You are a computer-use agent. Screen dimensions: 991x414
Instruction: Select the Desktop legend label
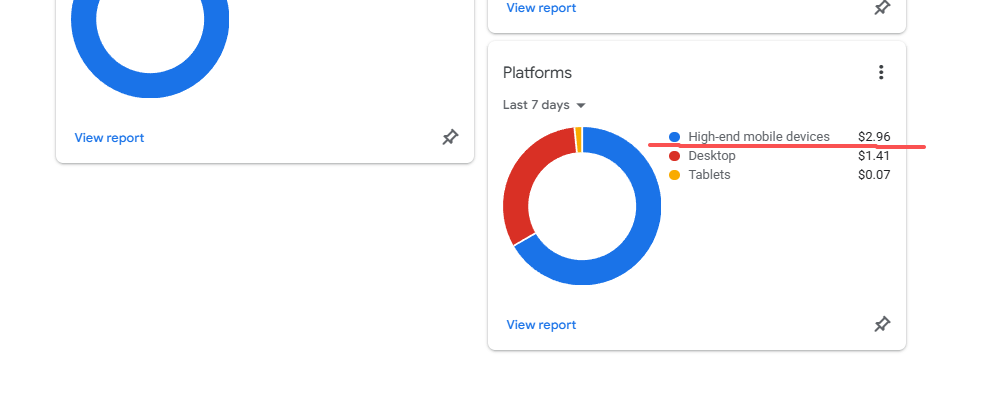[712, 156]
